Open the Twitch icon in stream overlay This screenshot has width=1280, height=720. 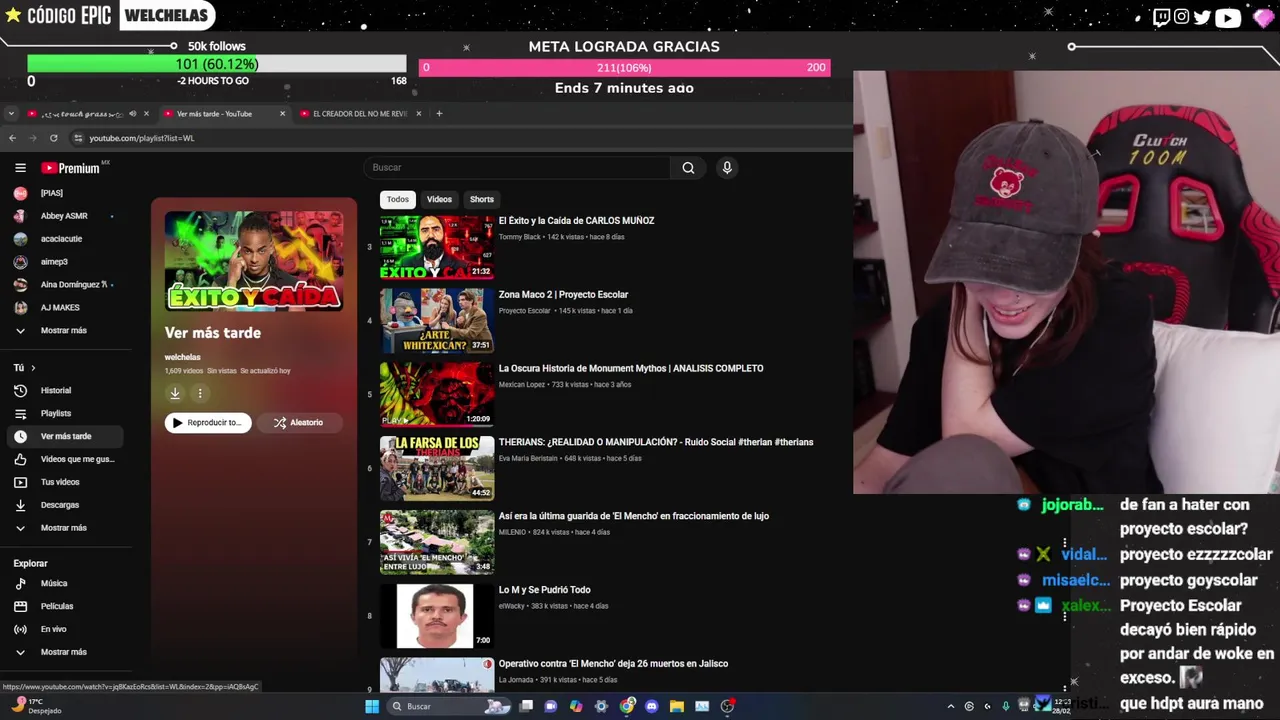coord(1161,17)
